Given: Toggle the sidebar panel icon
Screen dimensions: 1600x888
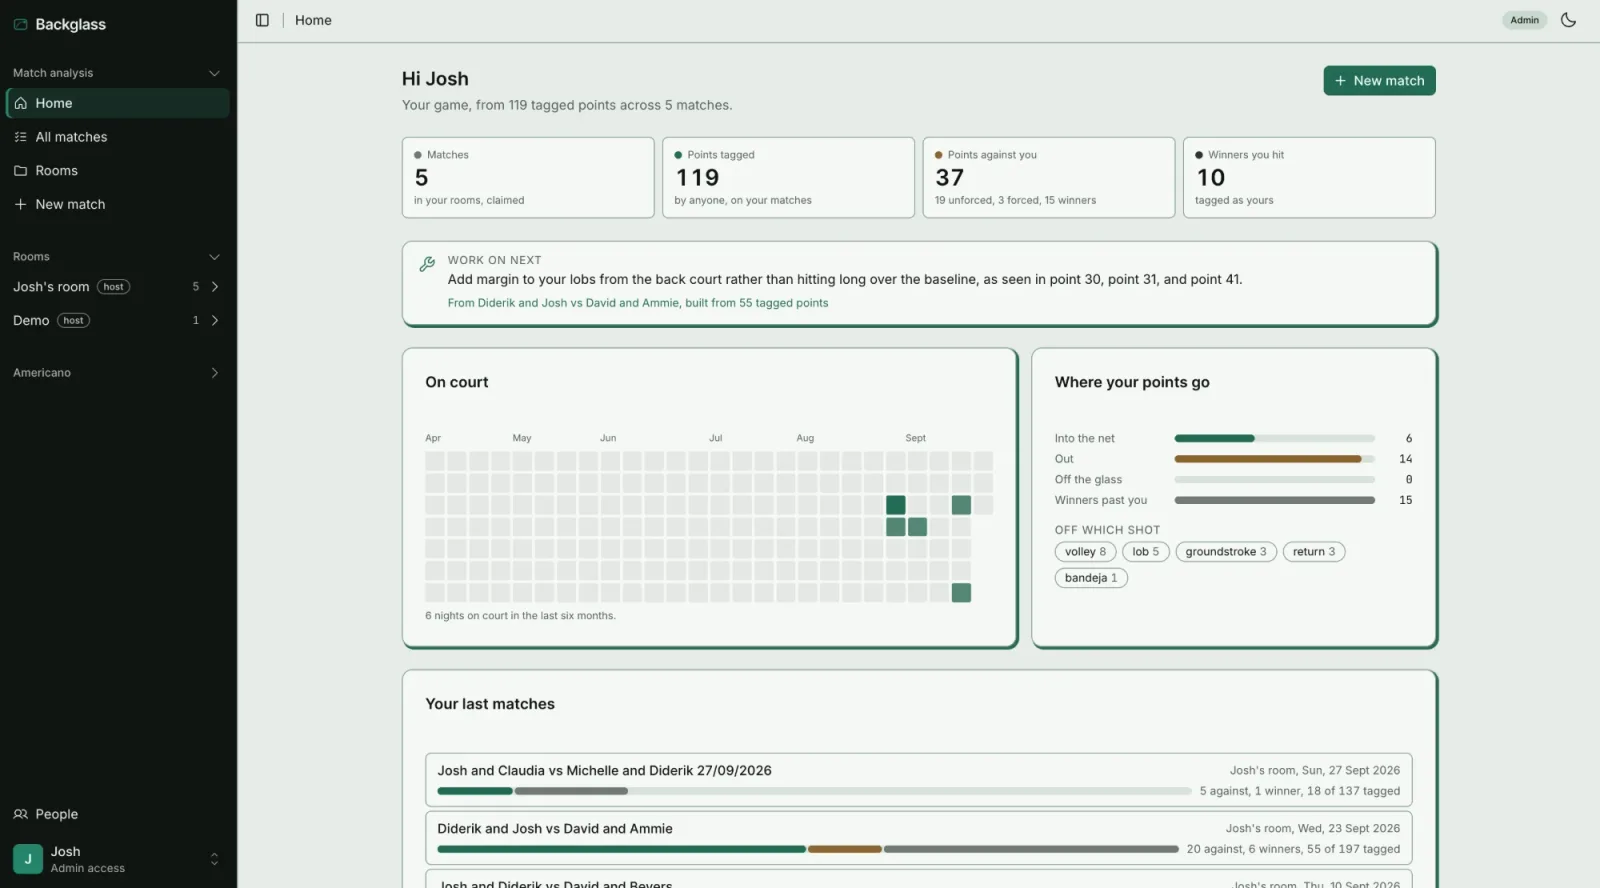Looking at the screenshot, I should click(262, 20).
